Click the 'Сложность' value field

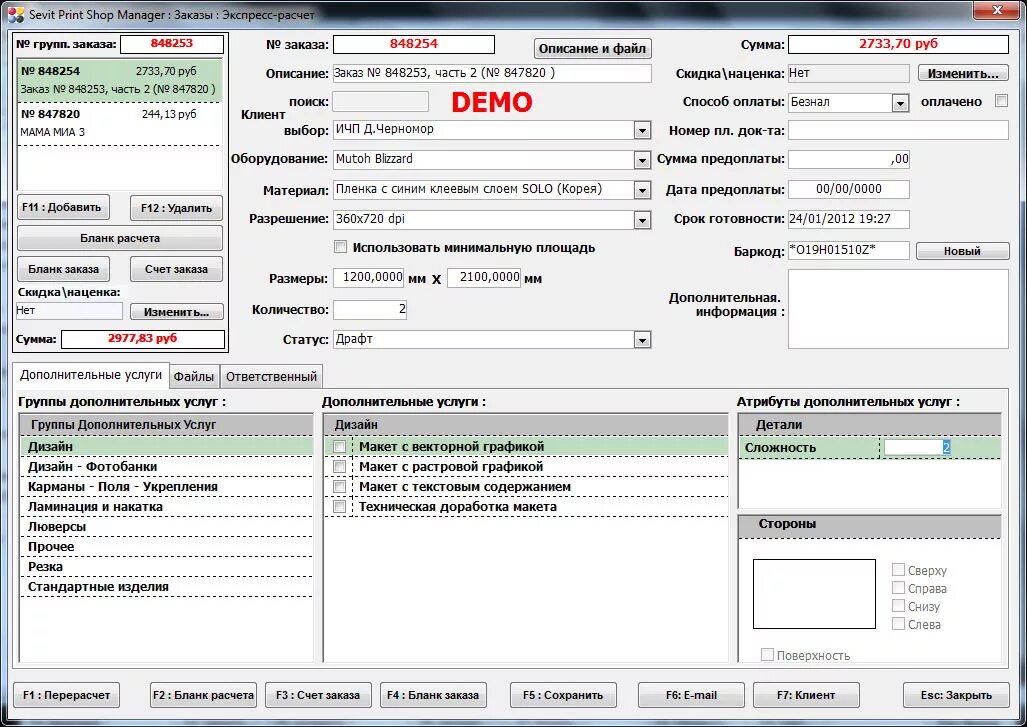click(916, 447)
